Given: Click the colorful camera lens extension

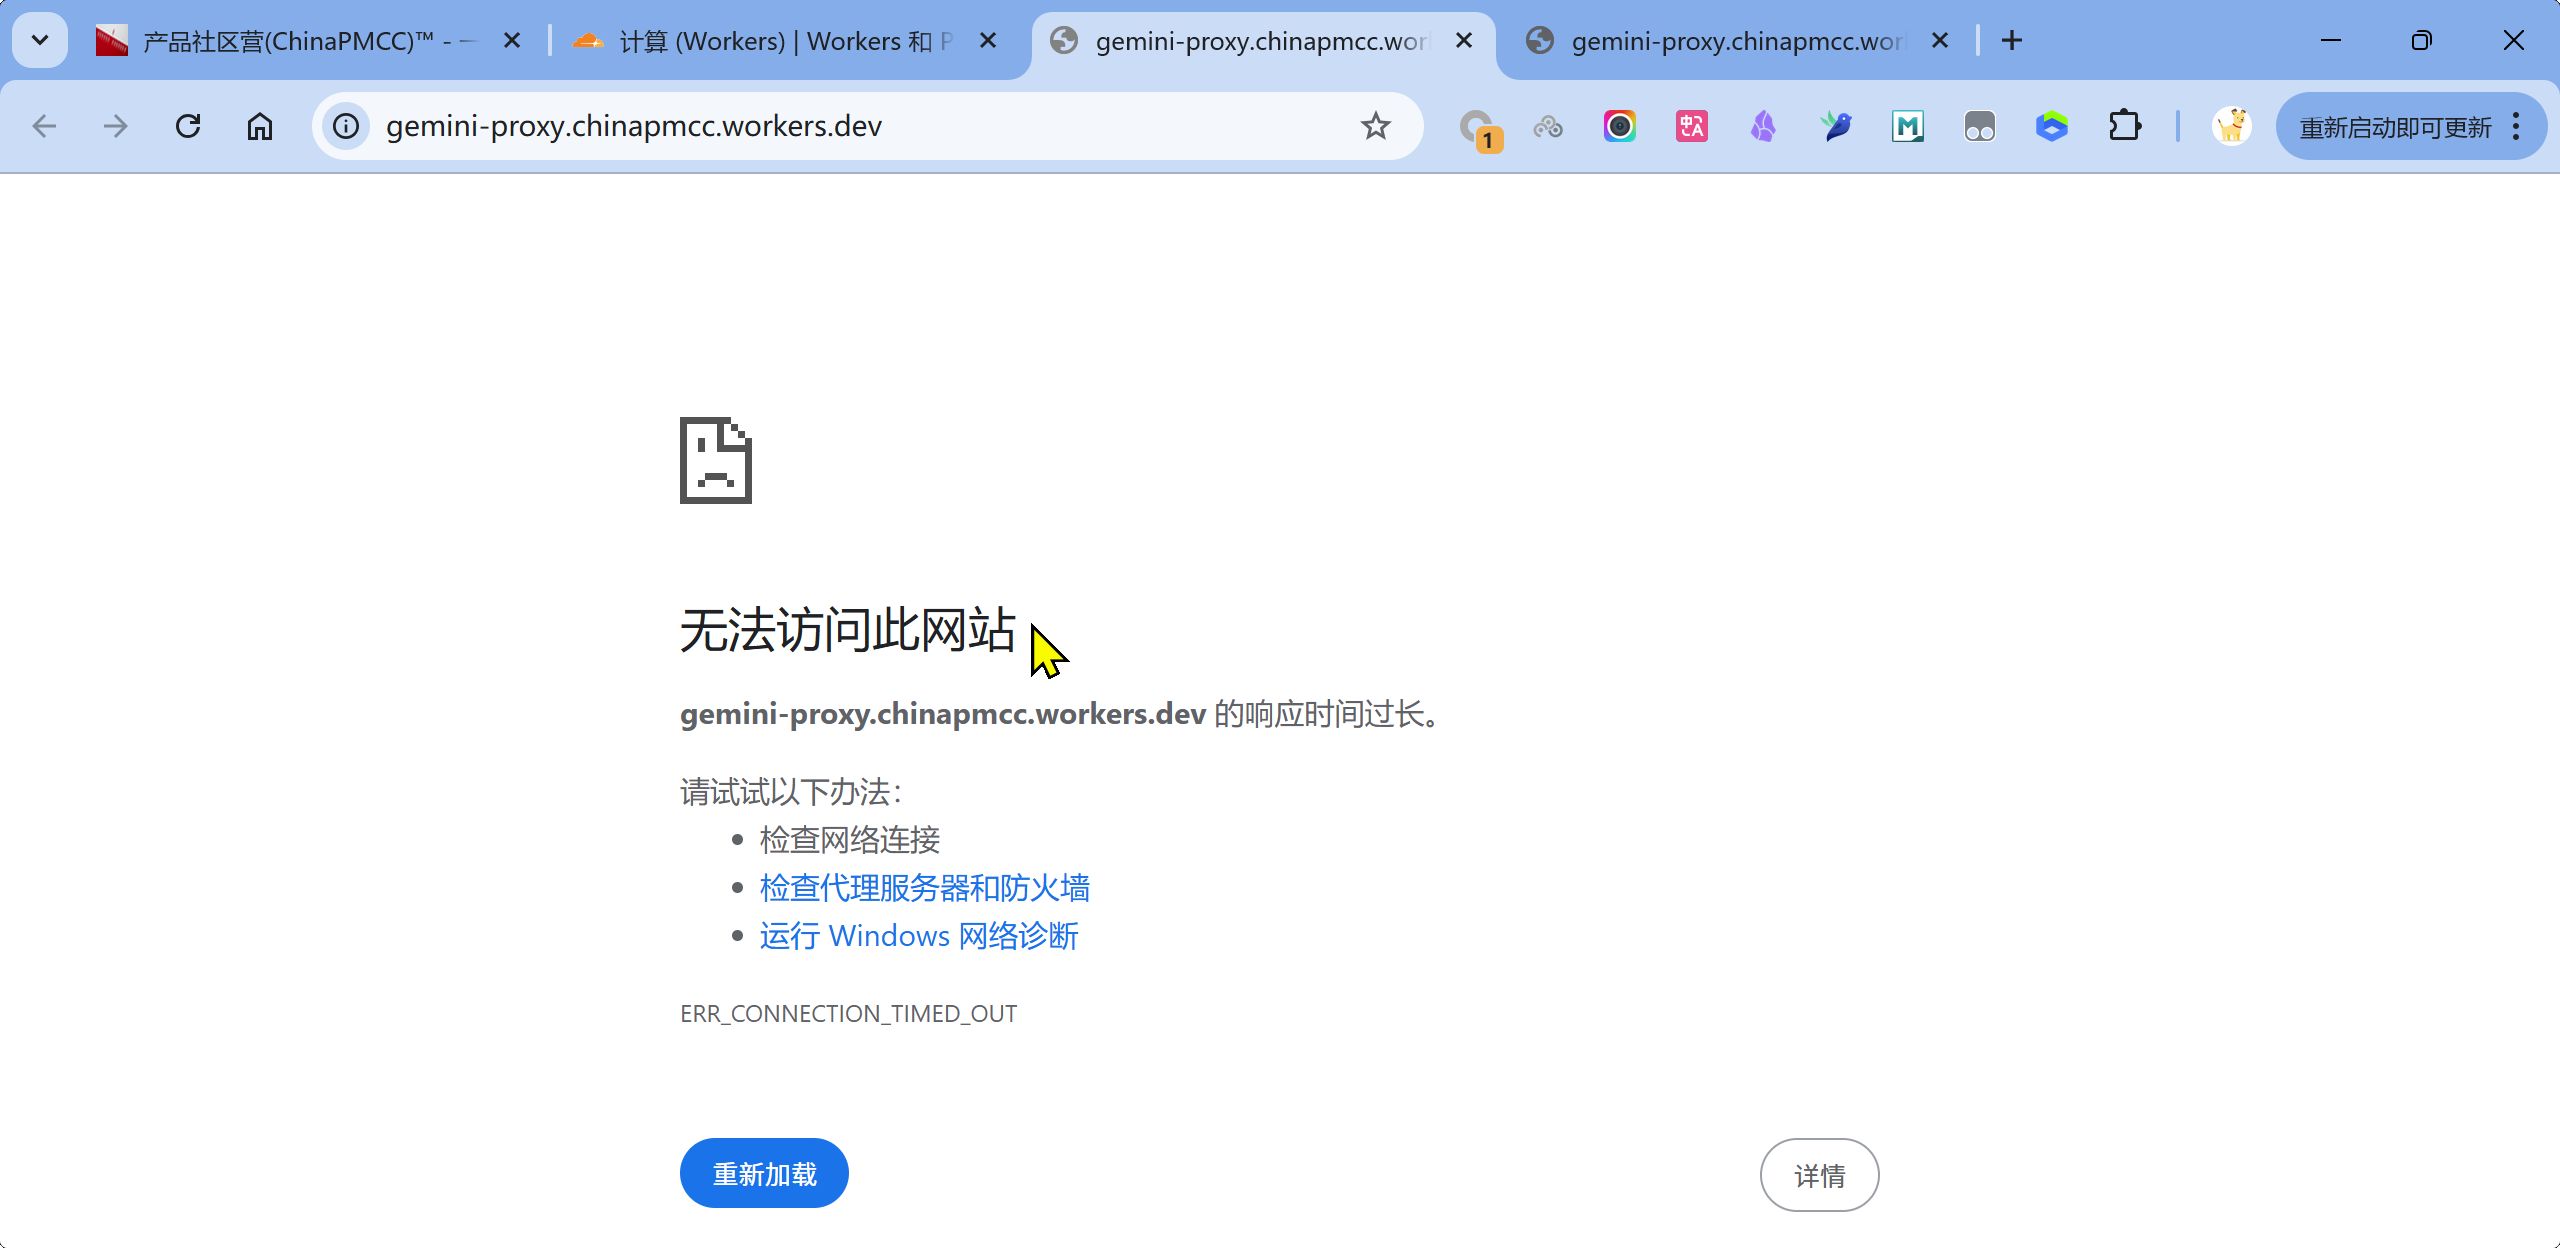Looking at the screenshot, I should point(1619,126).
